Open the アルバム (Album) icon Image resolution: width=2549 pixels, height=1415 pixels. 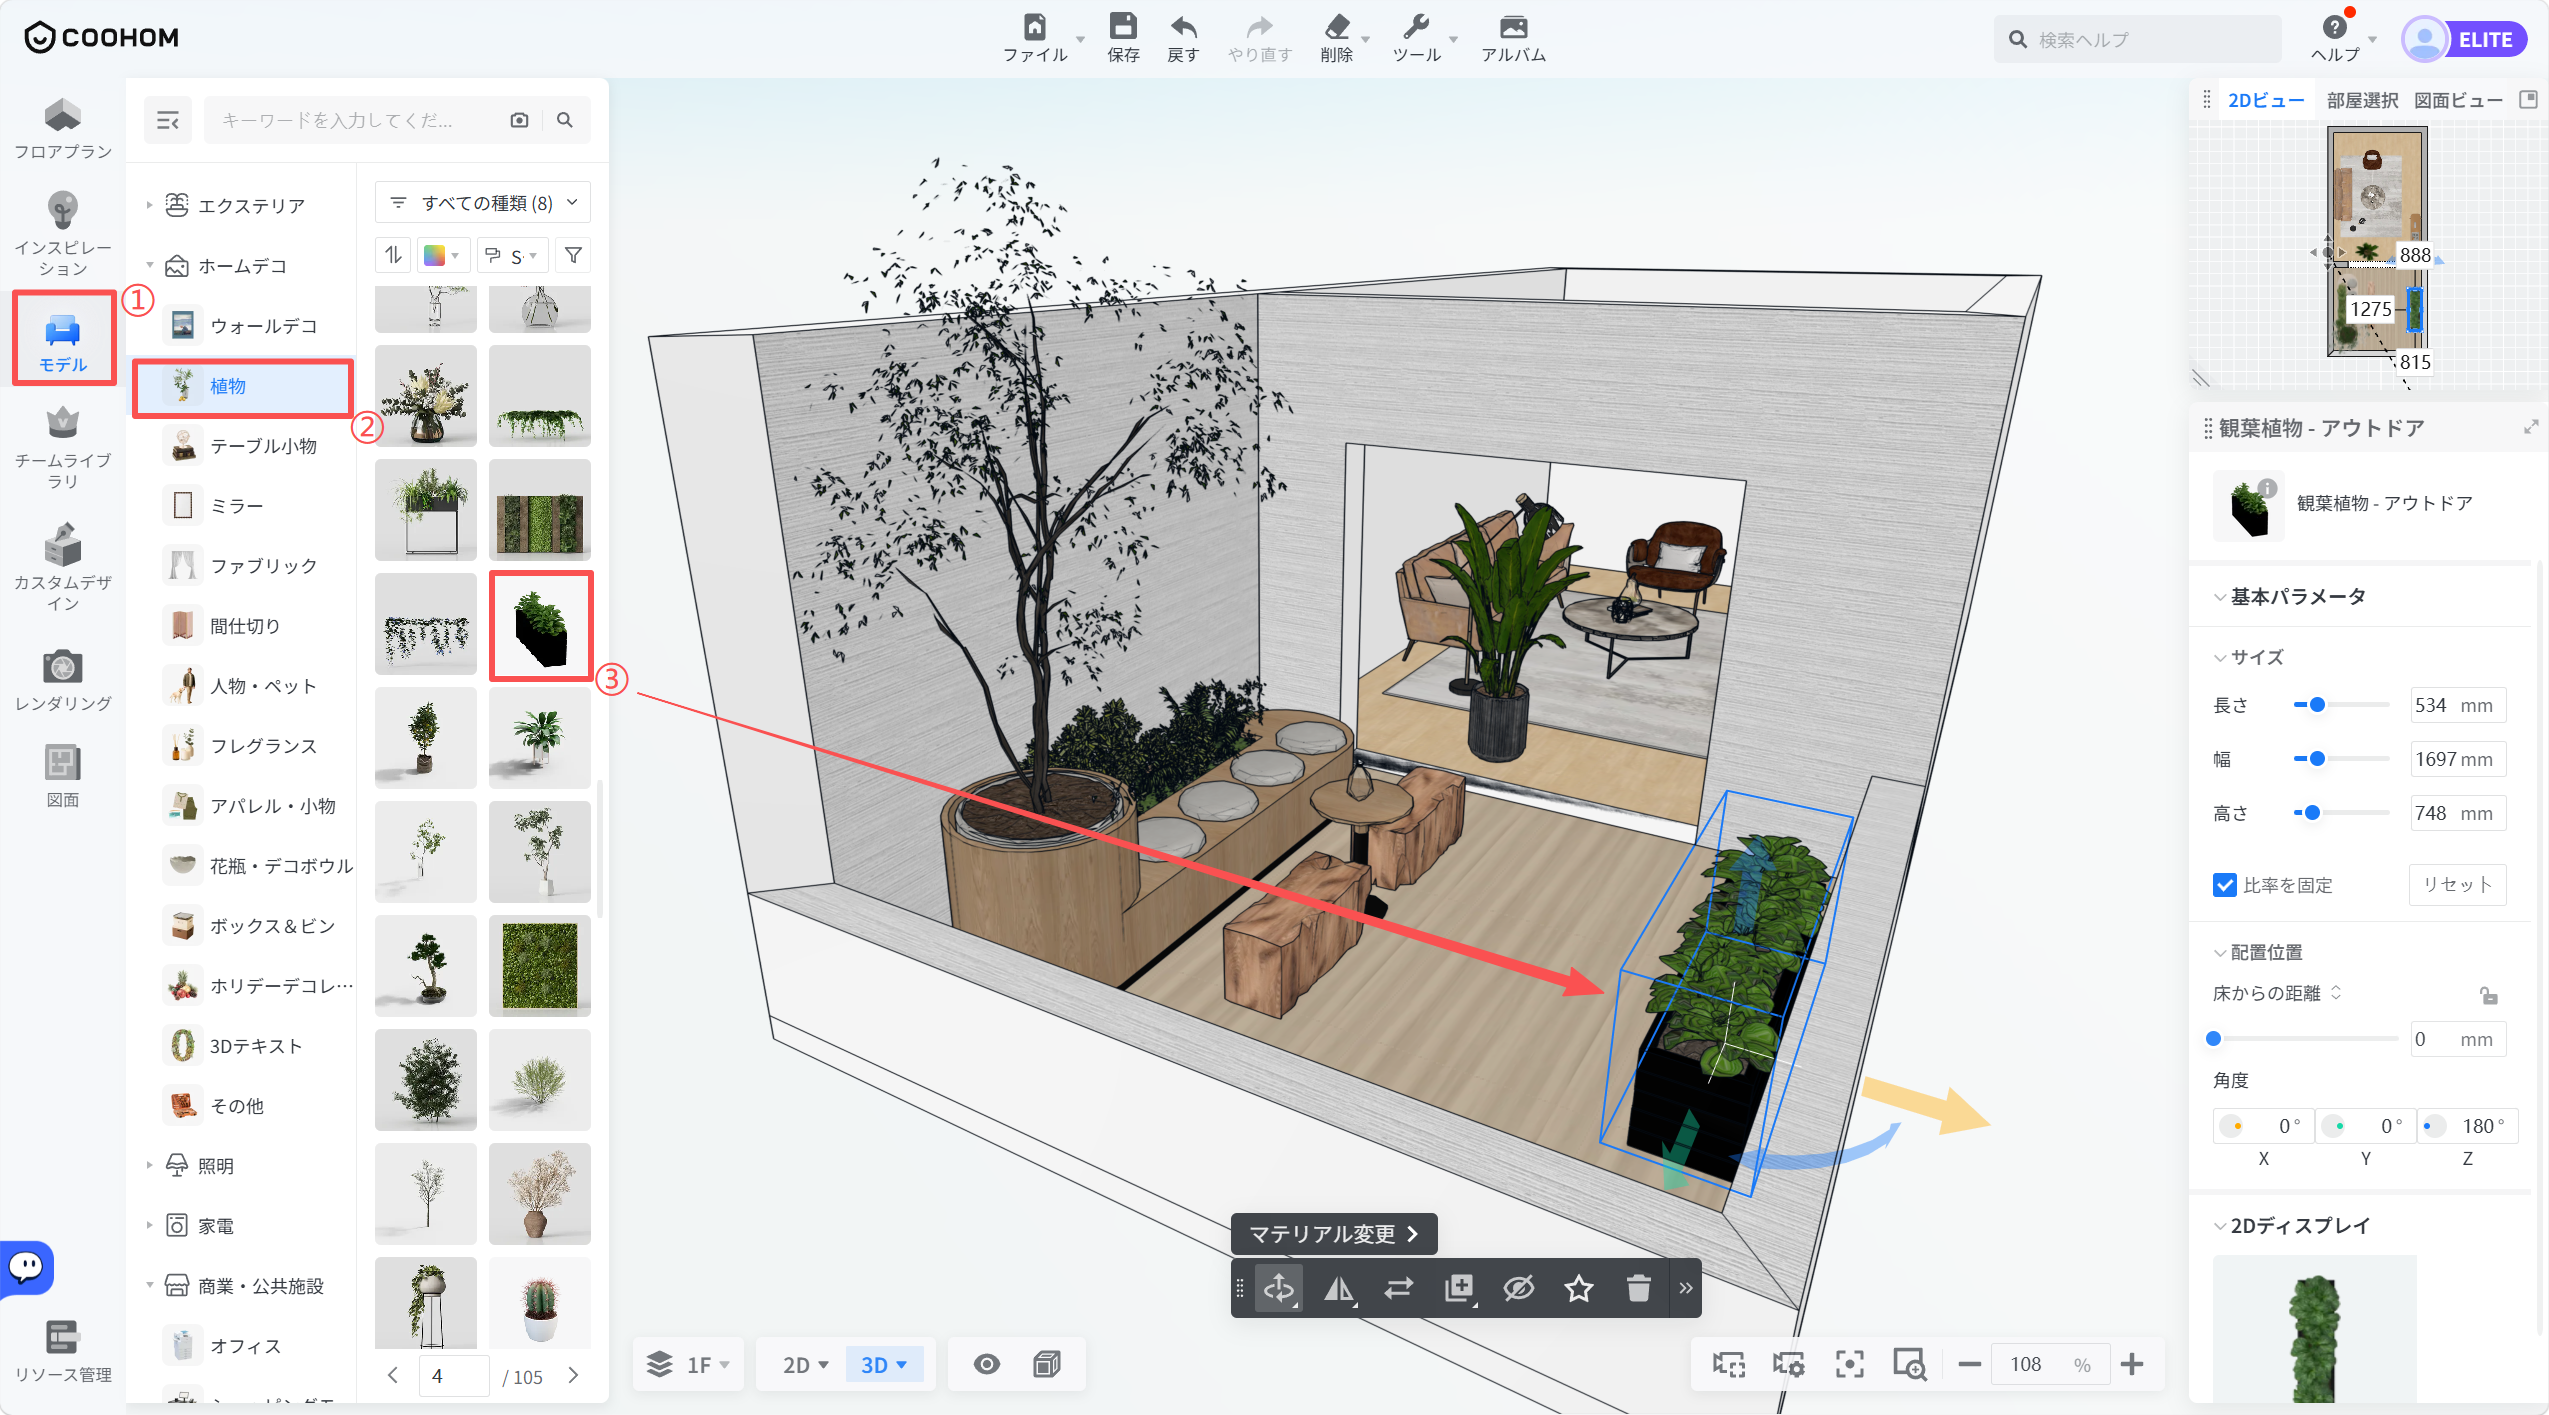pos(1513,27)
